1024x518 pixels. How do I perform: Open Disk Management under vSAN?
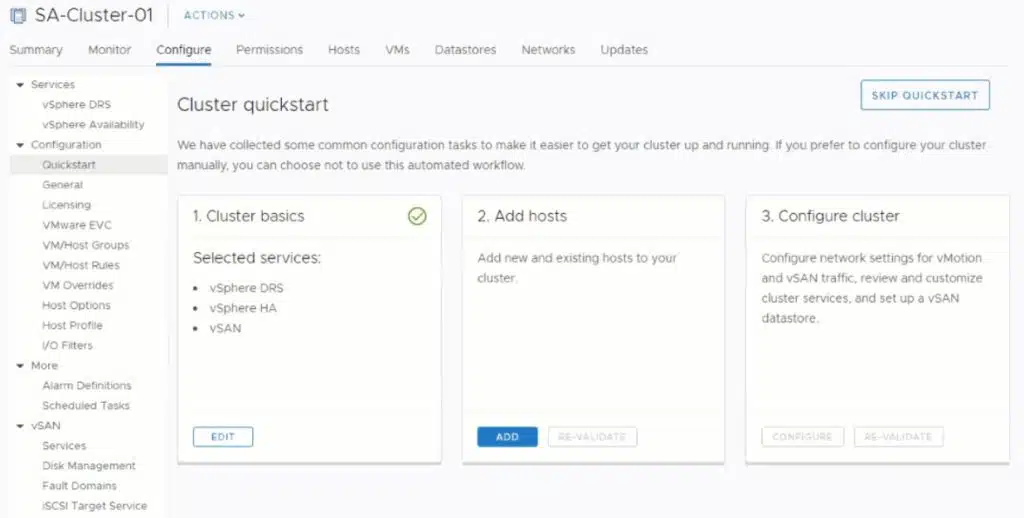tap(89, 466)
